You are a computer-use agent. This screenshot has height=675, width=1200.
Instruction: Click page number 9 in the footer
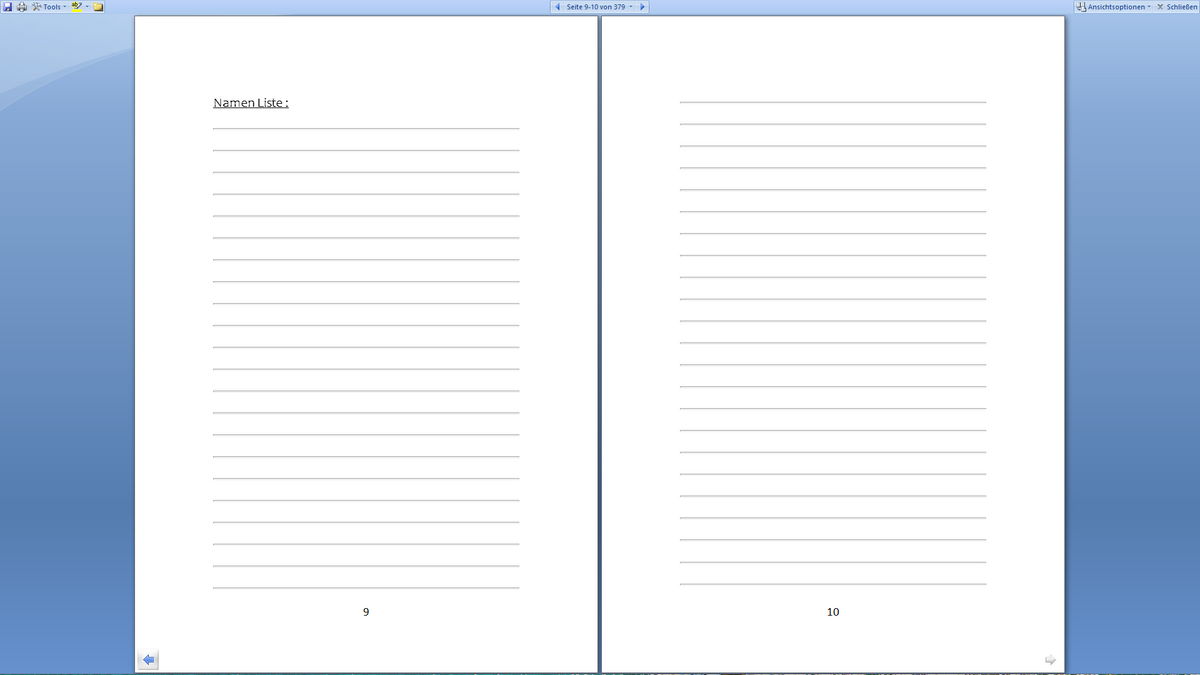[x=366, y=611]
